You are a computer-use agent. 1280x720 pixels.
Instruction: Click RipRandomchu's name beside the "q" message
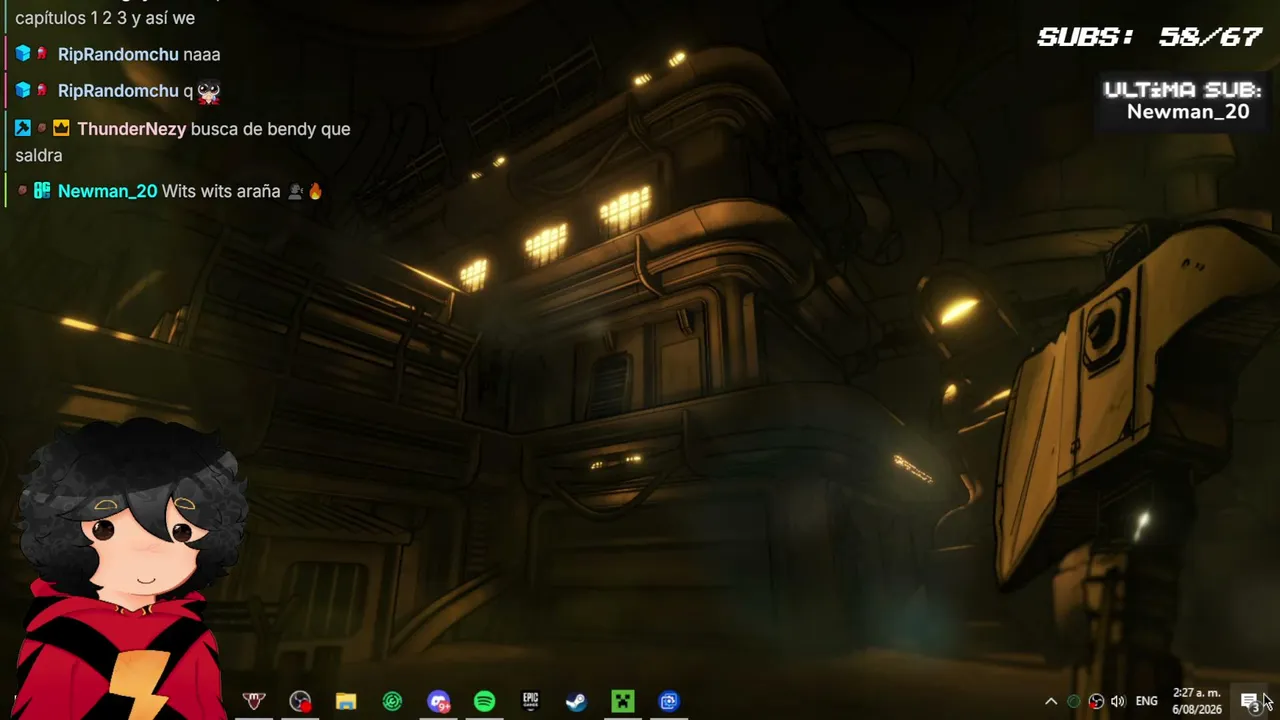[118, 91]
